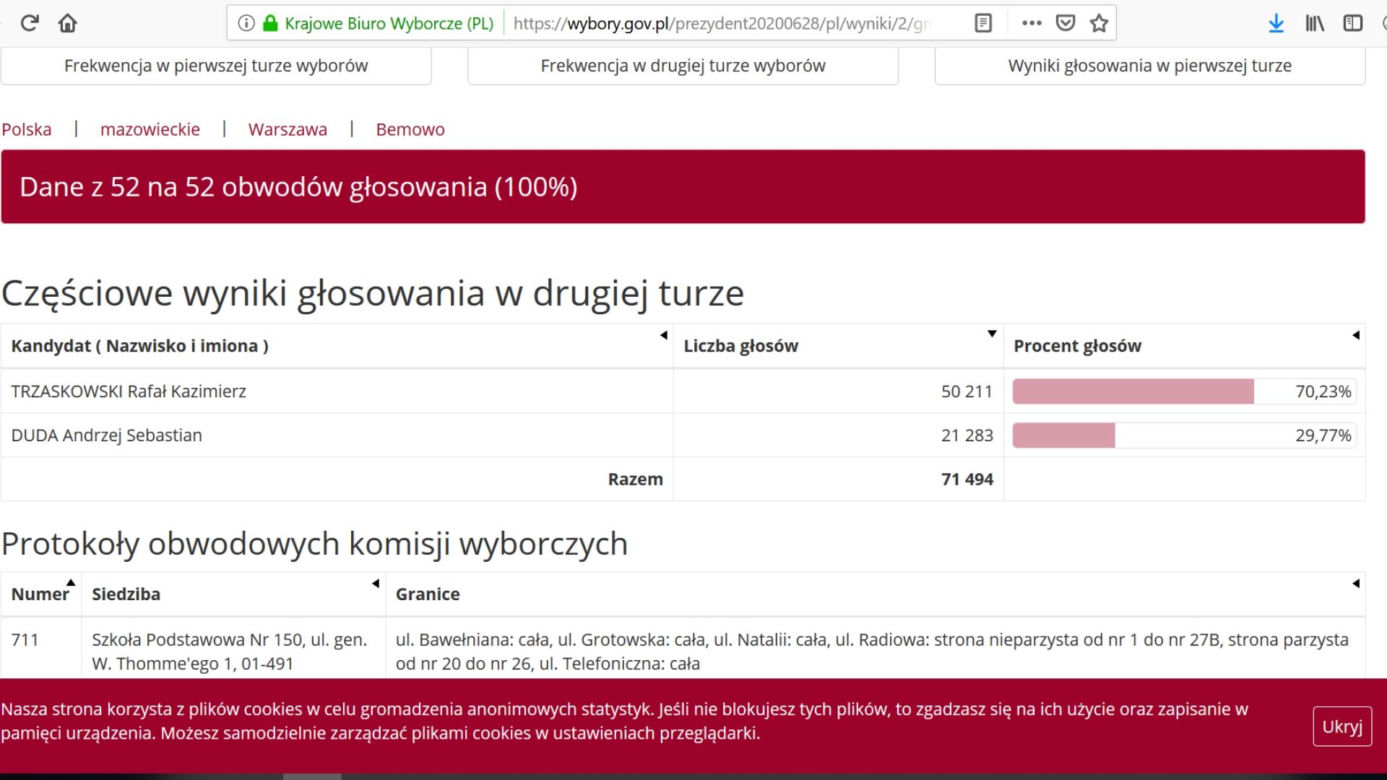The image size is (1387, 780).
Task: Click the 29,77% vote percentage bar
Action: tap(1184, 435)
